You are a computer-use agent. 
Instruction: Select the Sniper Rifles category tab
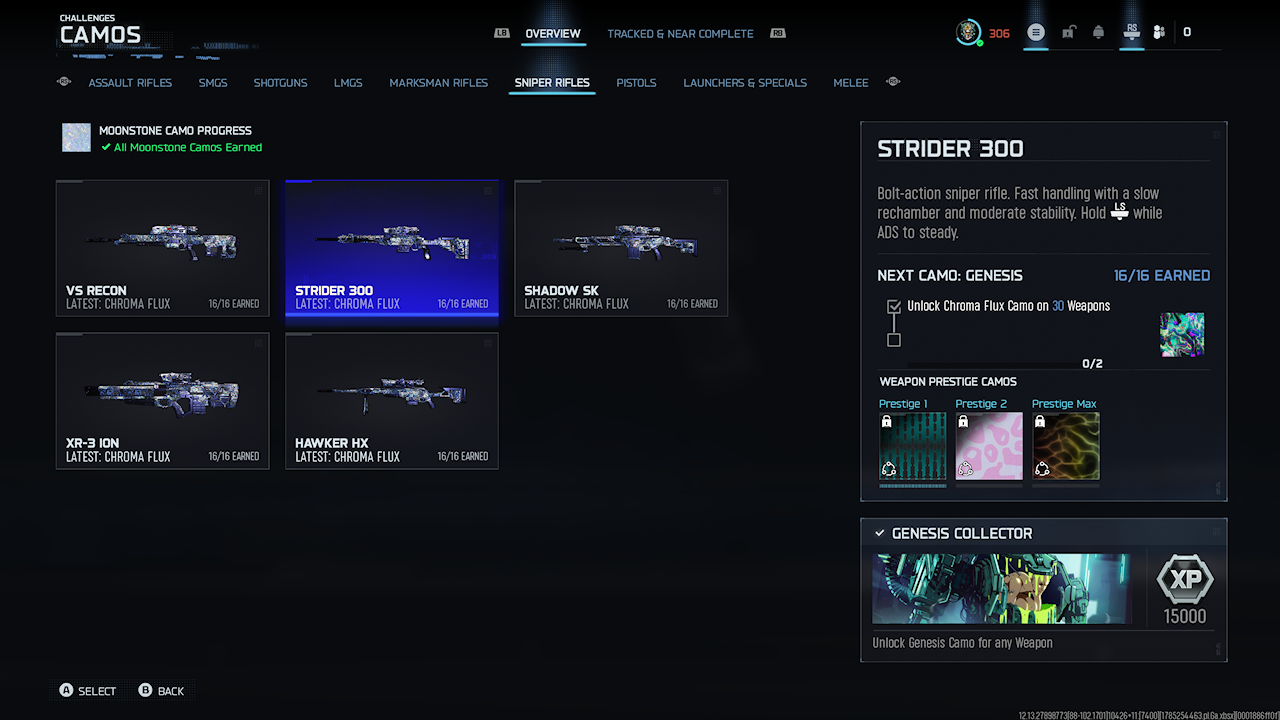click(552, 83)
